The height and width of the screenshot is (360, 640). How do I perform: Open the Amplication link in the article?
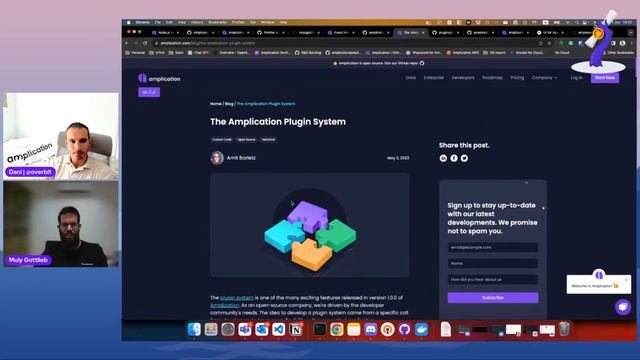tap(224, 305)
